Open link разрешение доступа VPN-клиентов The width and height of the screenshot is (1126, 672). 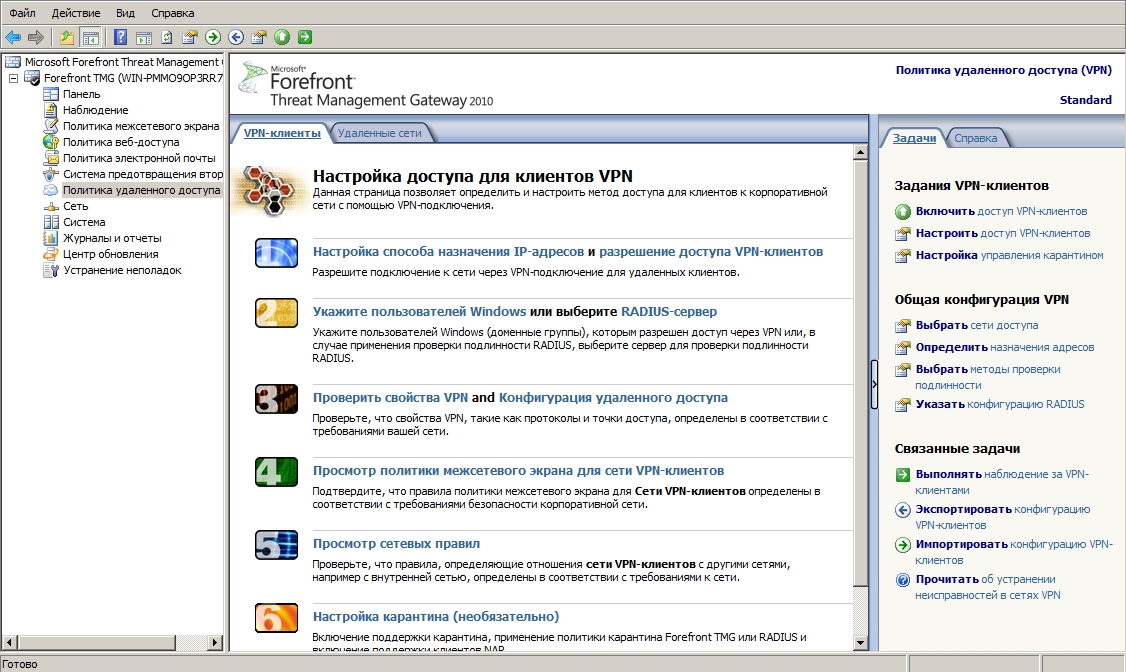(711, 251)
